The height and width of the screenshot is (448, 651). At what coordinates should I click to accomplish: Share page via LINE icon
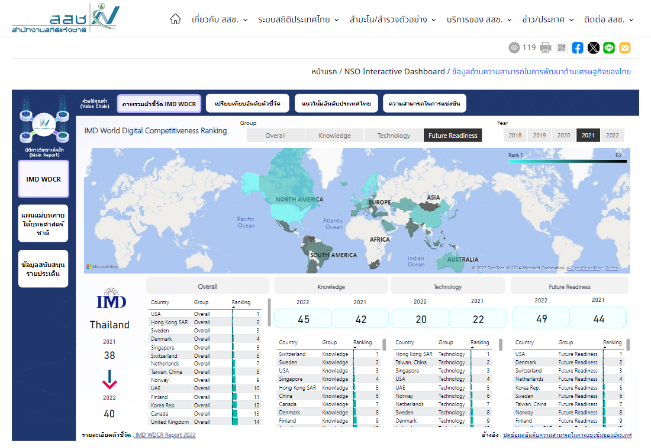pos(609,48)
